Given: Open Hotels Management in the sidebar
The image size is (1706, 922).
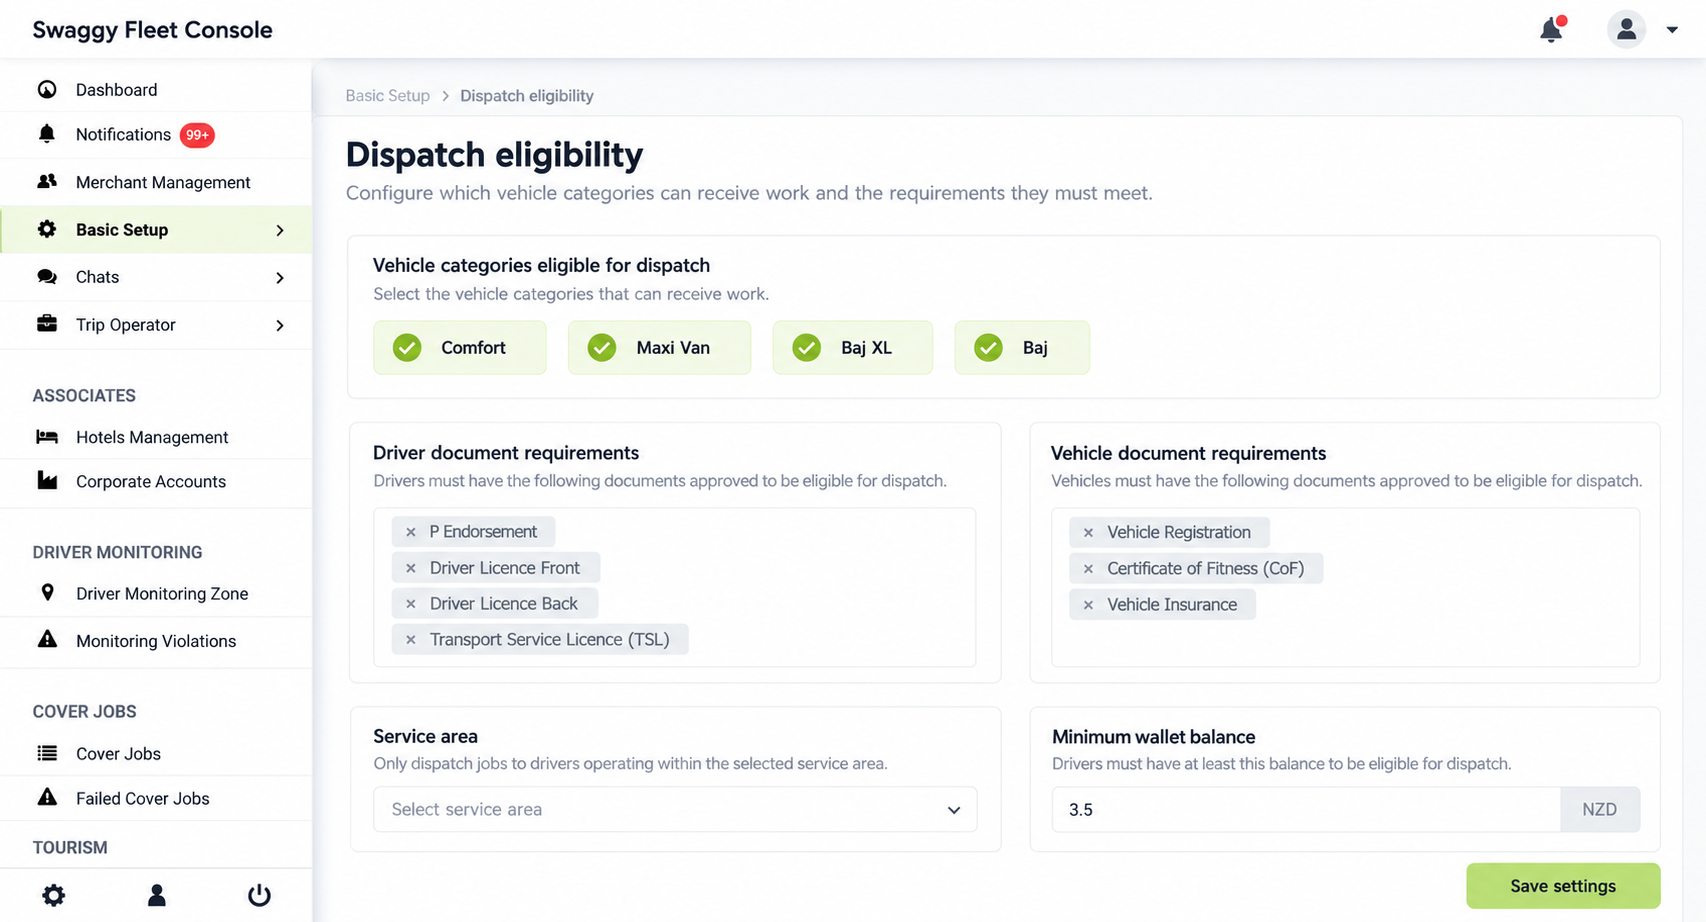Looking at the screenshot, I should point(156,437).
